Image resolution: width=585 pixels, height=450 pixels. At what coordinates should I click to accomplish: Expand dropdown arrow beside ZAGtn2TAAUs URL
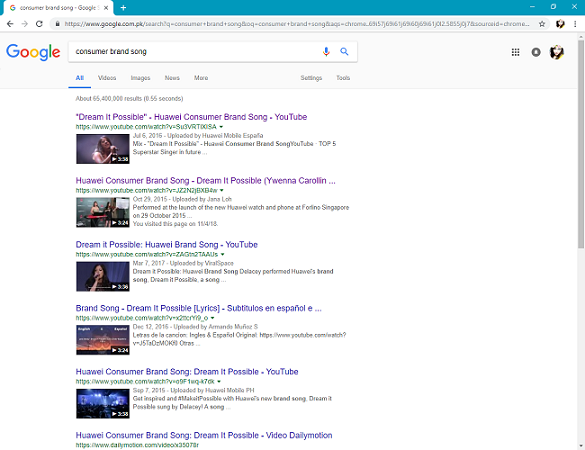[x=223, y=254]
